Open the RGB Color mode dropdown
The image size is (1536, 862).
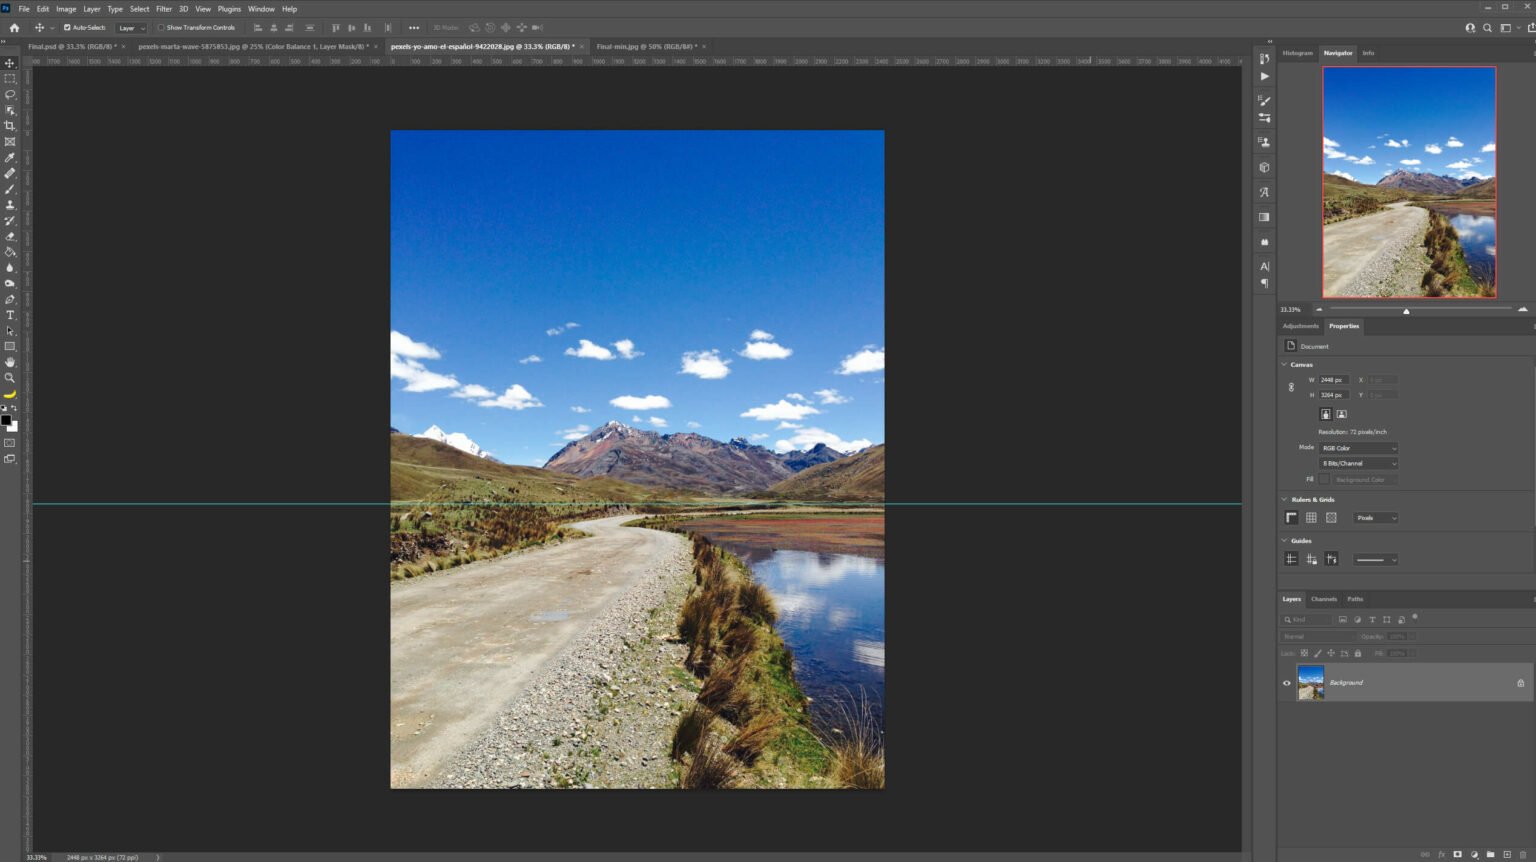tap(1358, 448)
